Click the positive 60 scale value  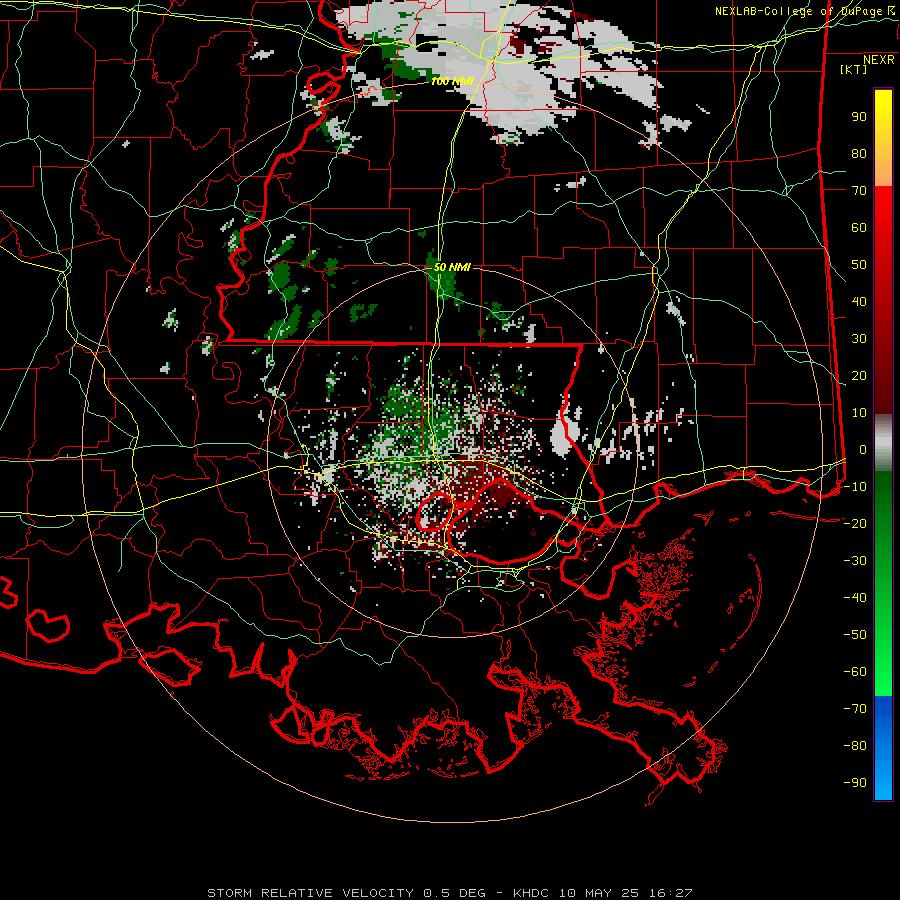[859, 228]
